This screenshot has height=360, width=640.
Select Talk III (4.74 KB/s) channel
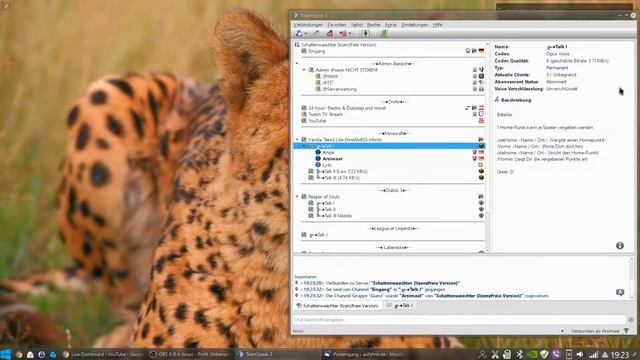pyautogui.click(x=338, y=178)
